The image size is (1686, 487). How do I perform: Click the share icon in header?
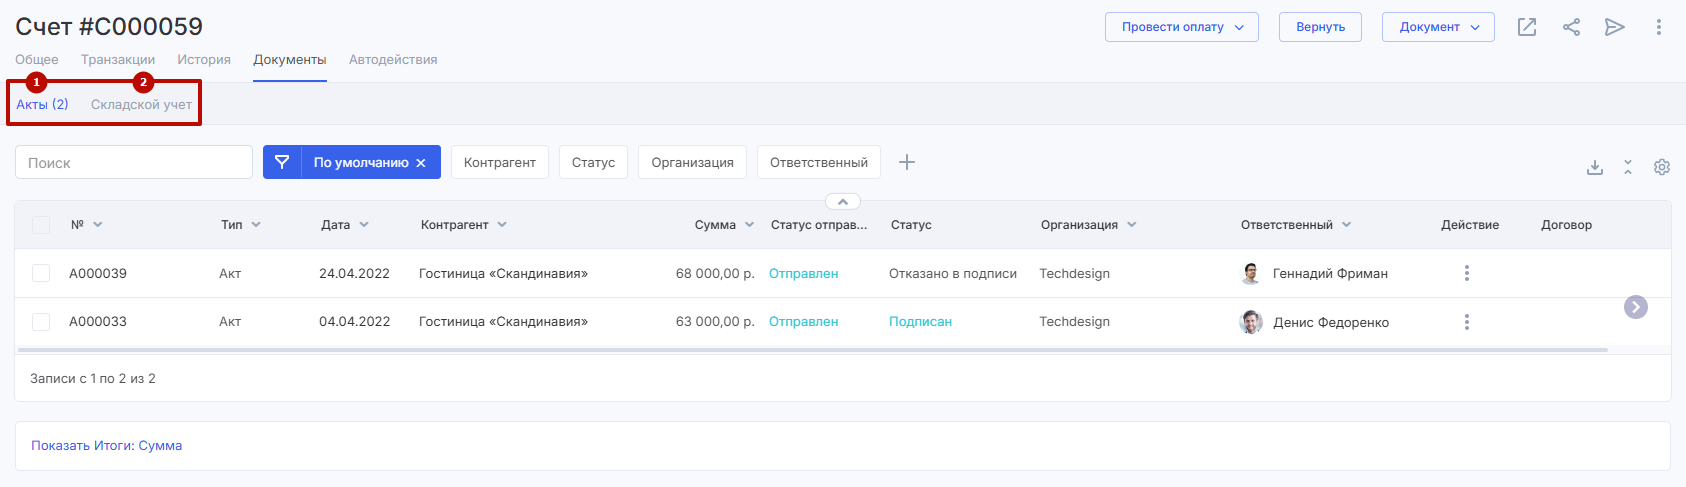(1571, 27)
